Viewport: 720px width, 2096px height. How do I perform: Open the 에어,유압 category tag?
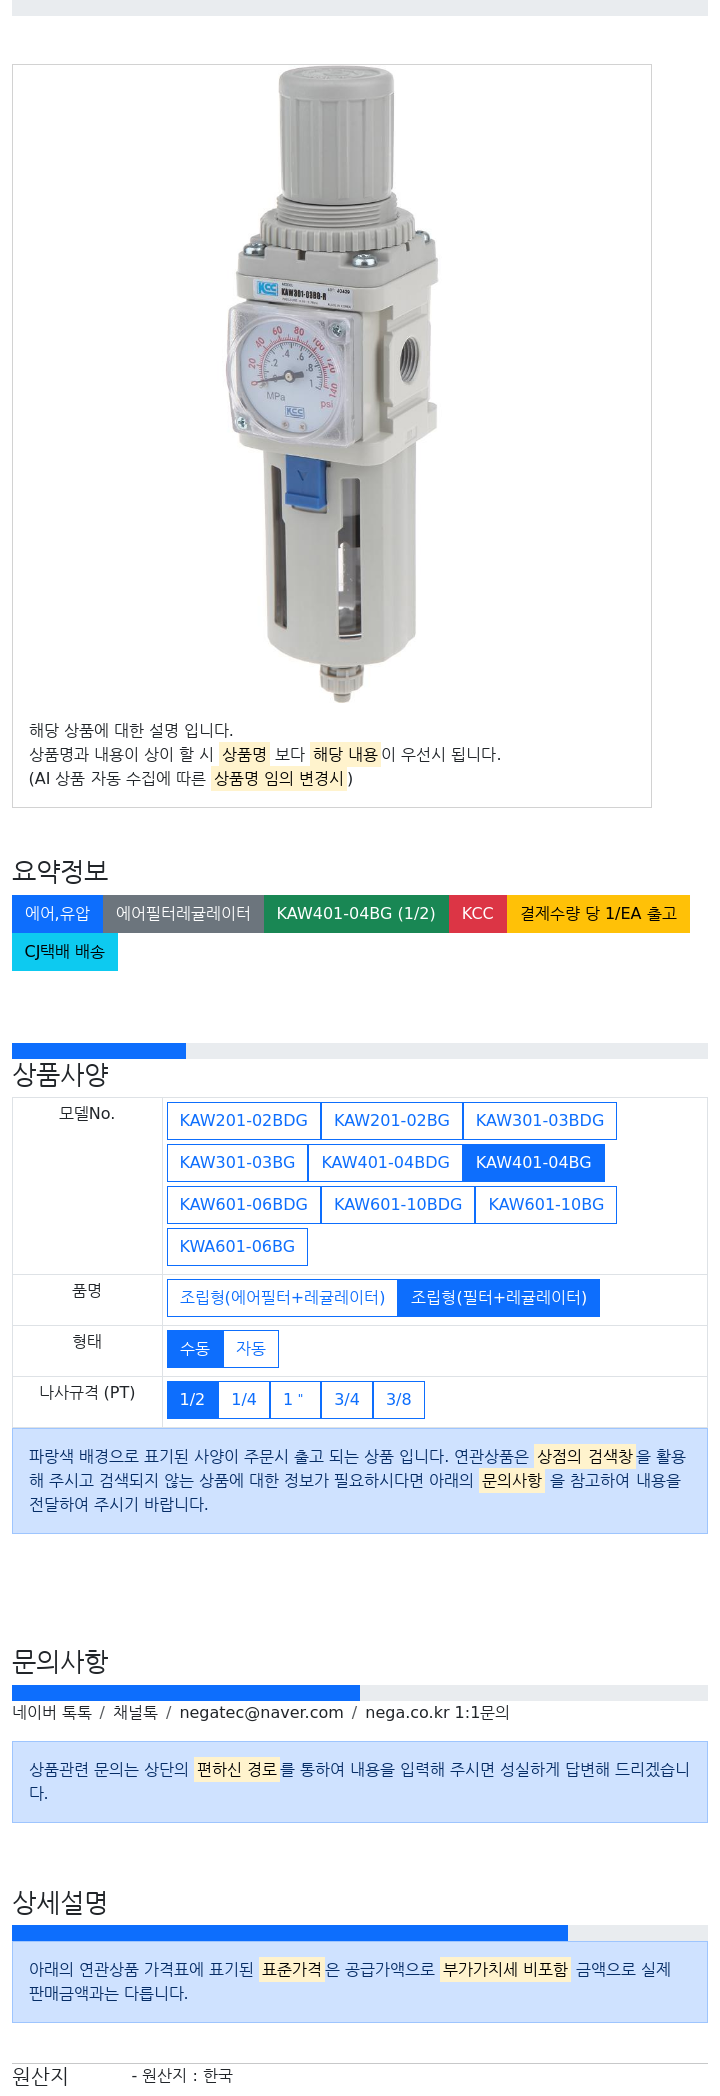coord(57,914)
